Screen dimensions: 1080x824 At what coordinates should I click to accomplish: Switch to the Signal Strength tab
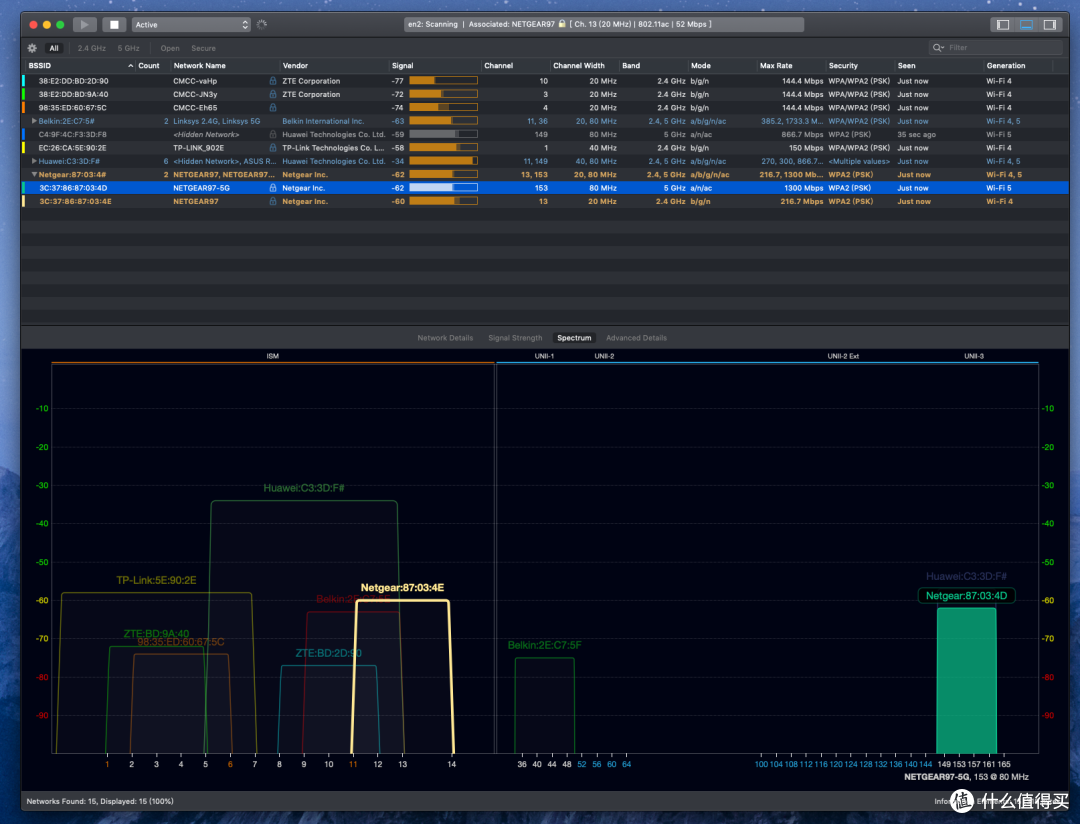515,338
